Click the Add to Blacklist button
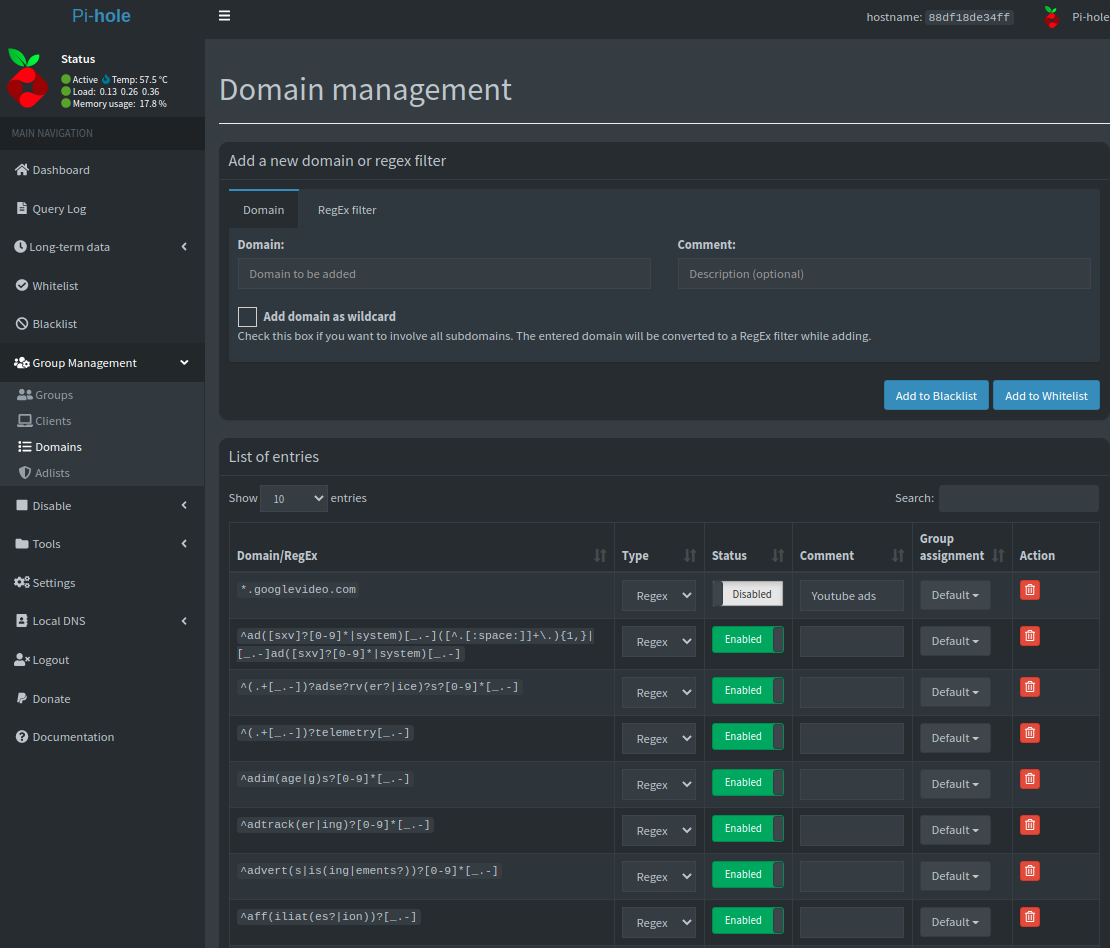Viewport: 1110px width, 948px height. coord(936,396)
